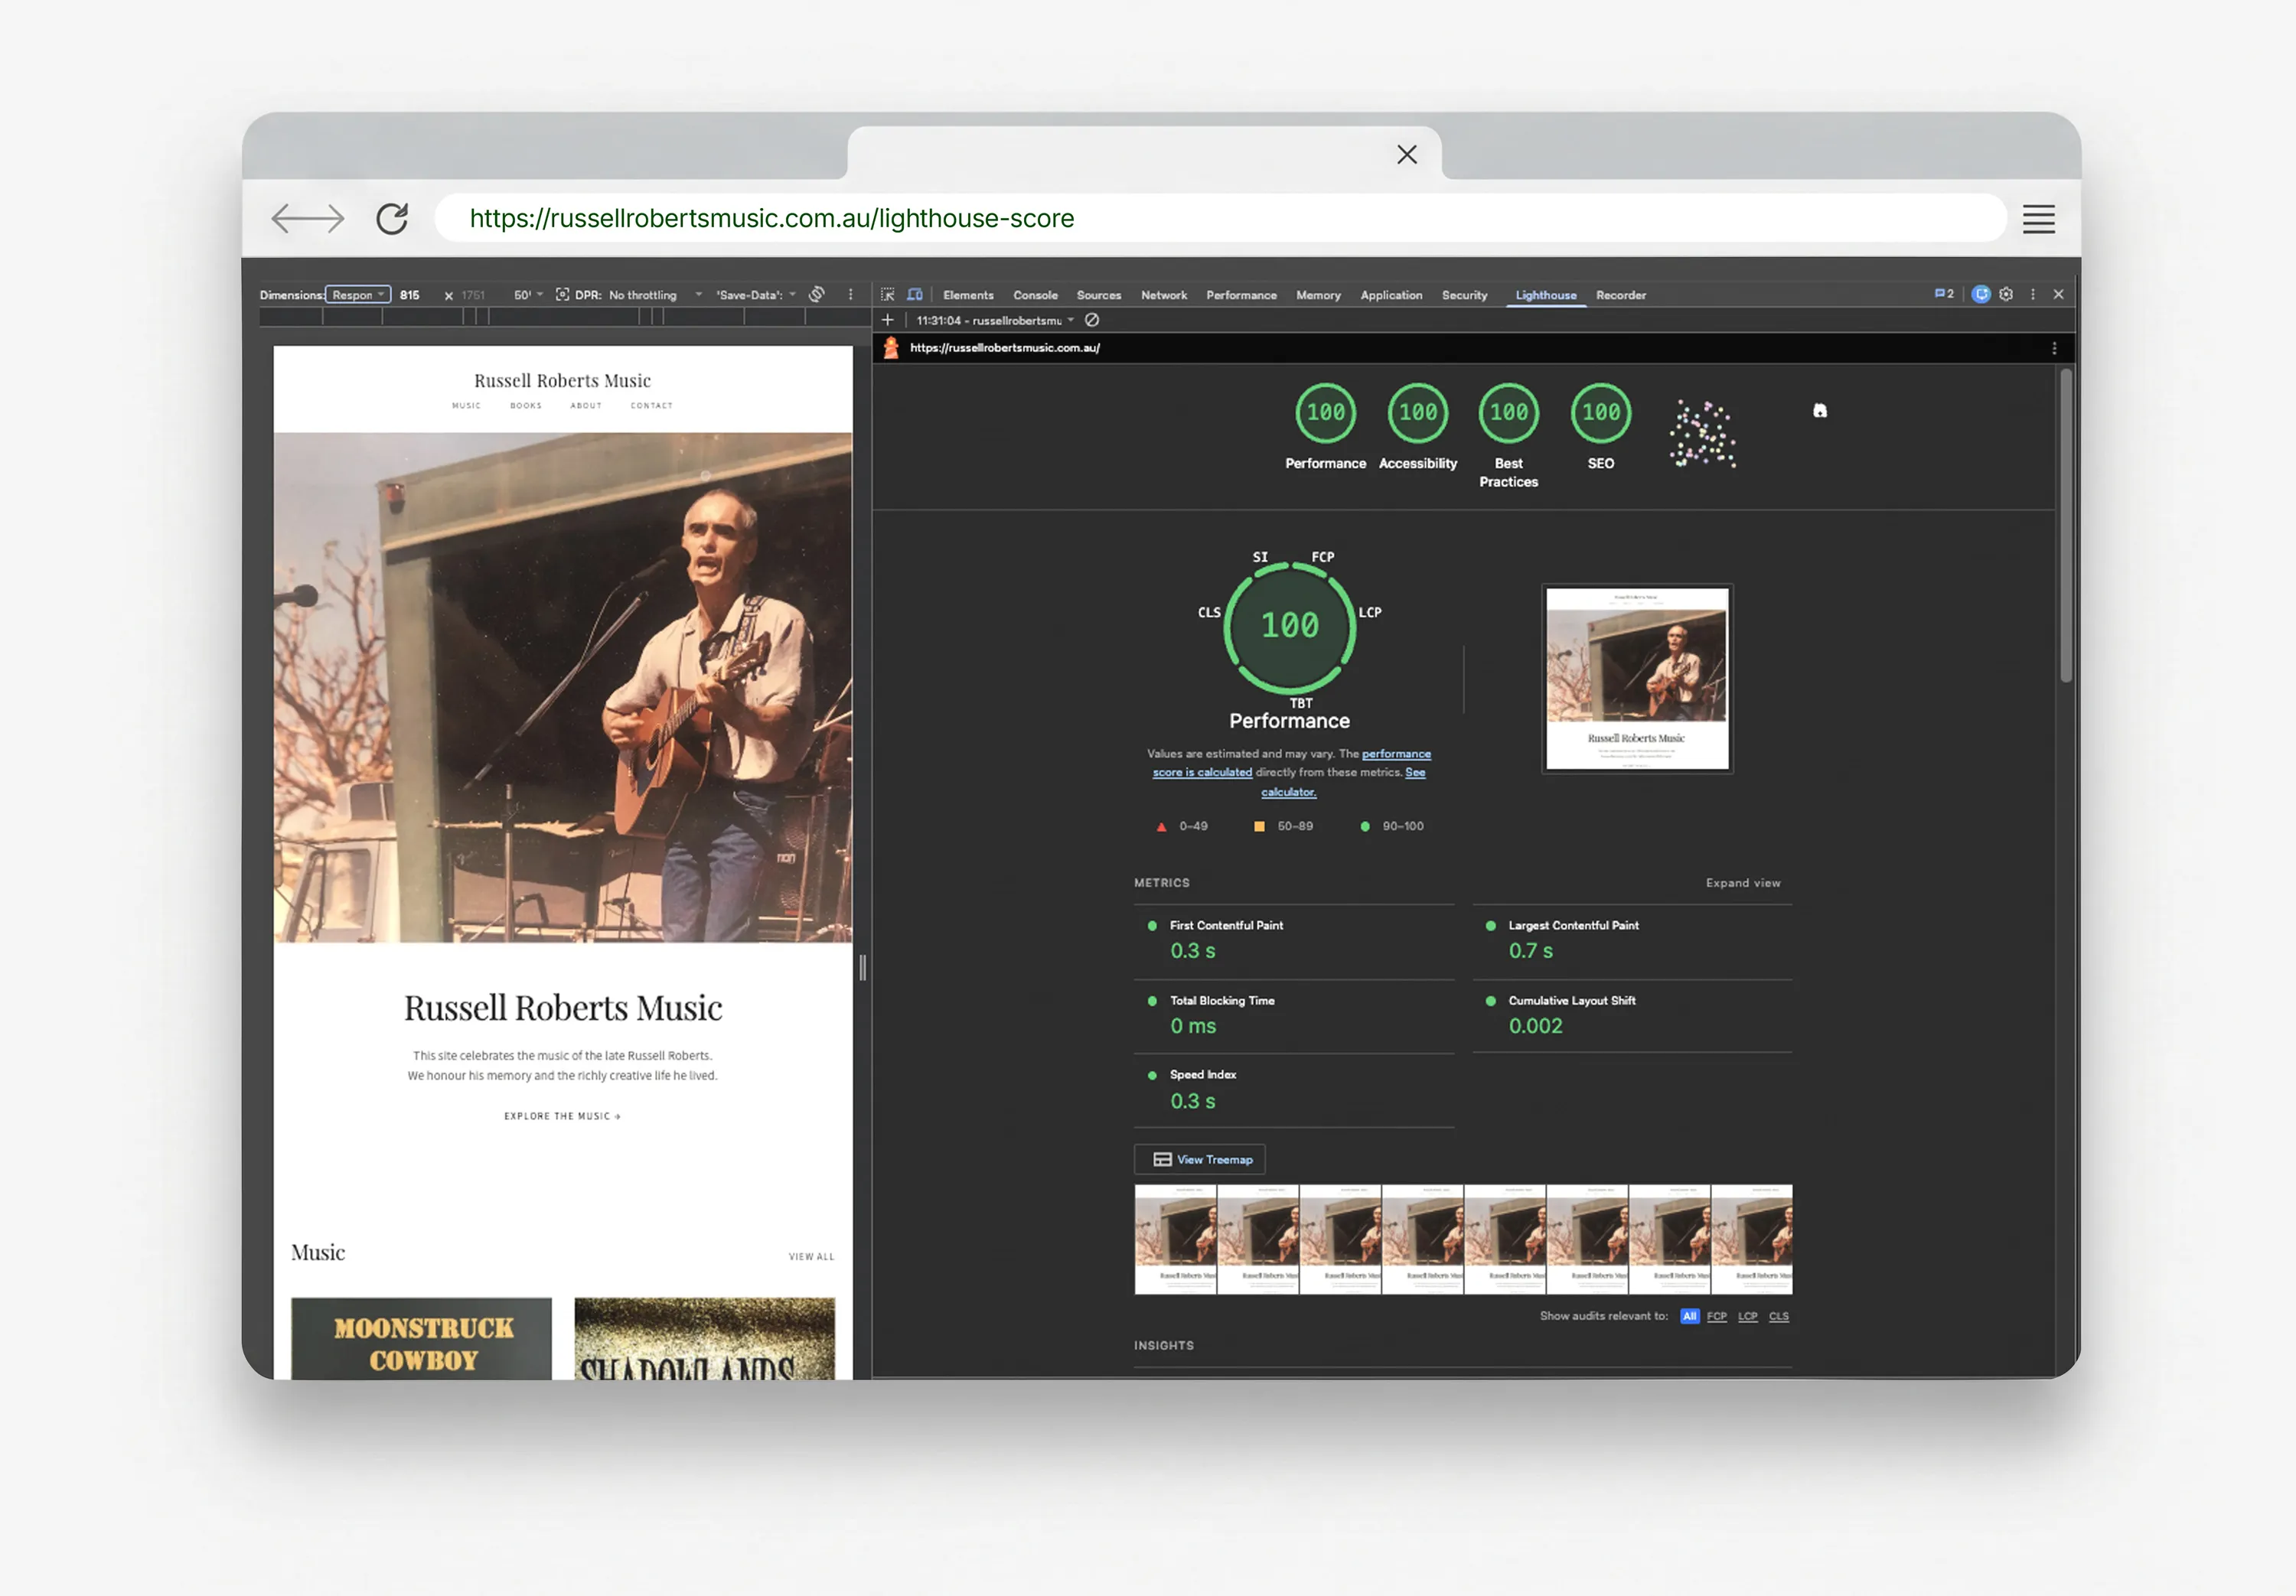Click the Cumulative Layout Shift metric
The width and height of the screenshot is (2296, 1596).
tap(1632, 1015)
